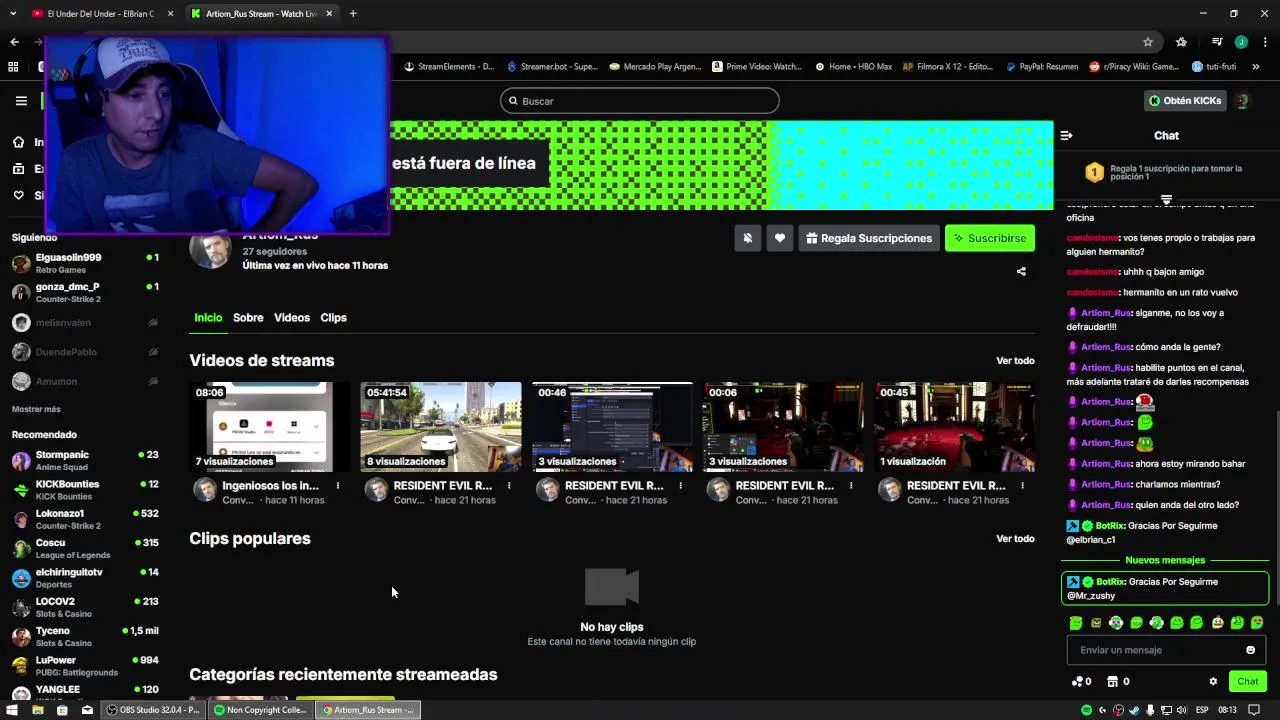Open chat settings gear icon
1280x720 pixels.
coord(1213,681)
